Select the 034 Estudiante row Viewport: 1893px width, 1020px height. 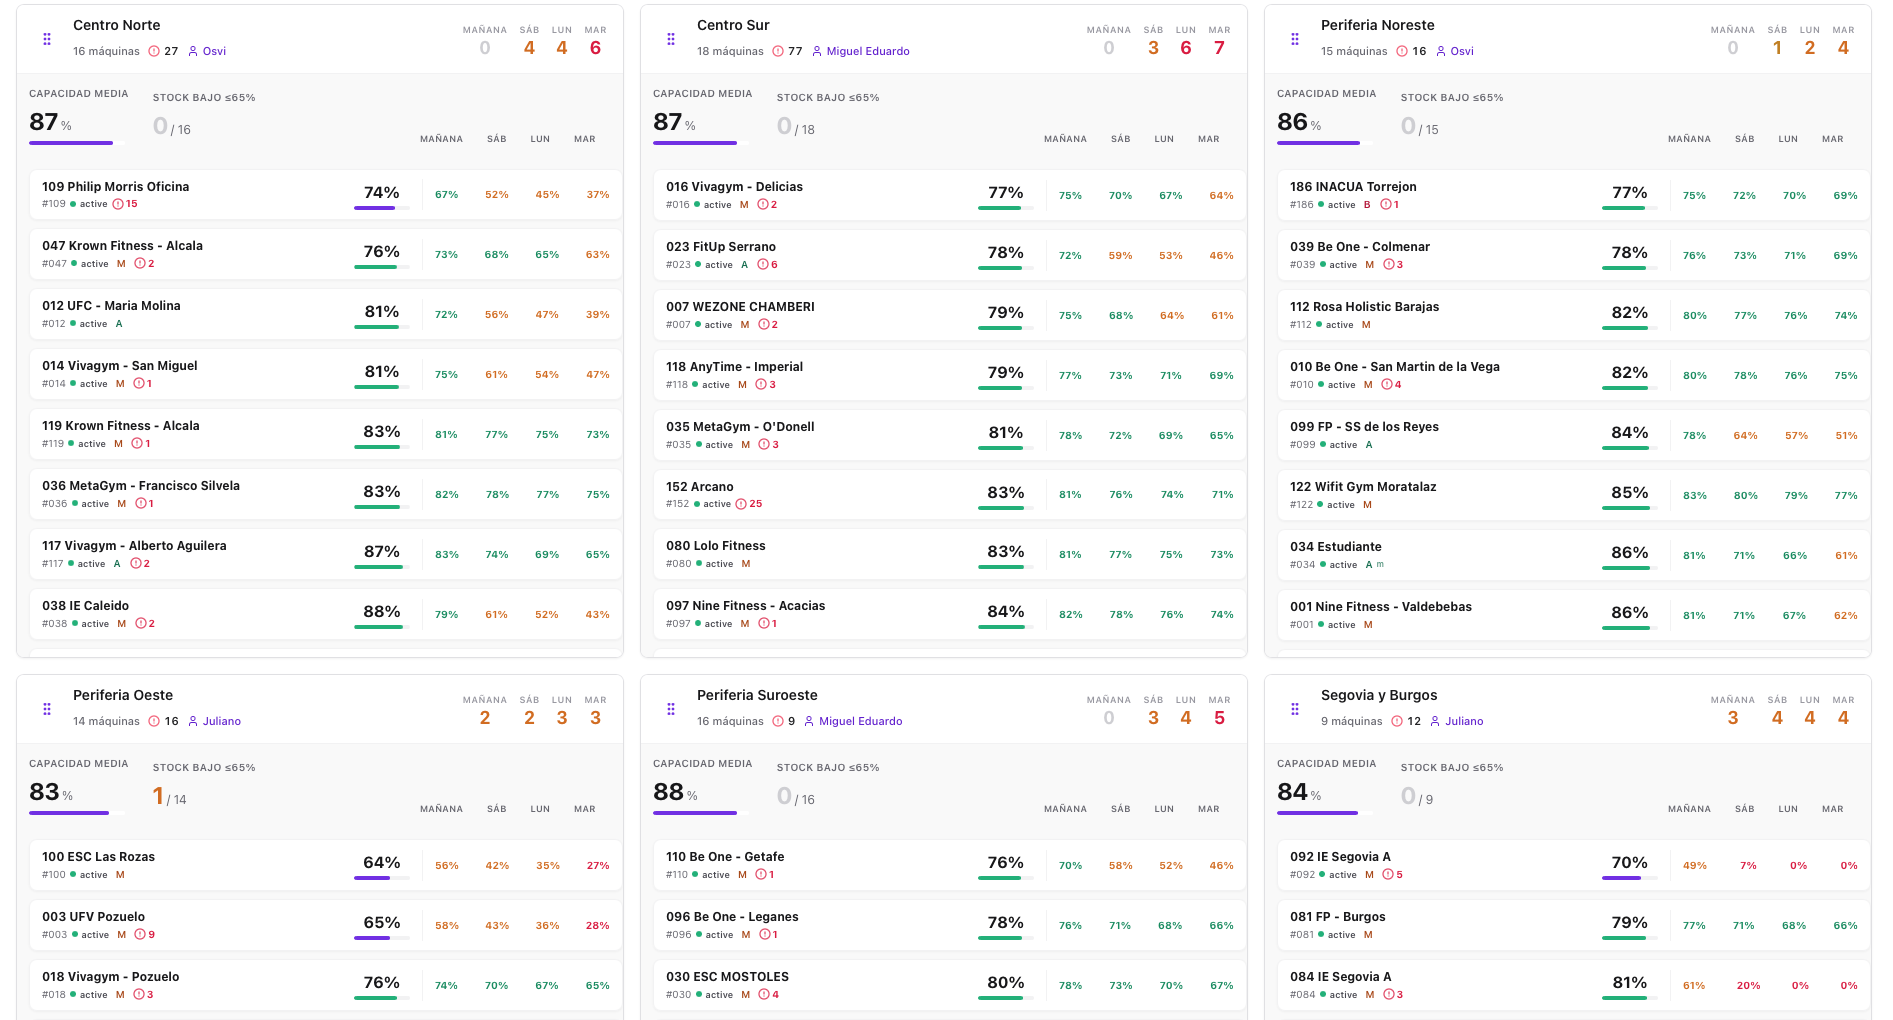tap(1574, 555)
